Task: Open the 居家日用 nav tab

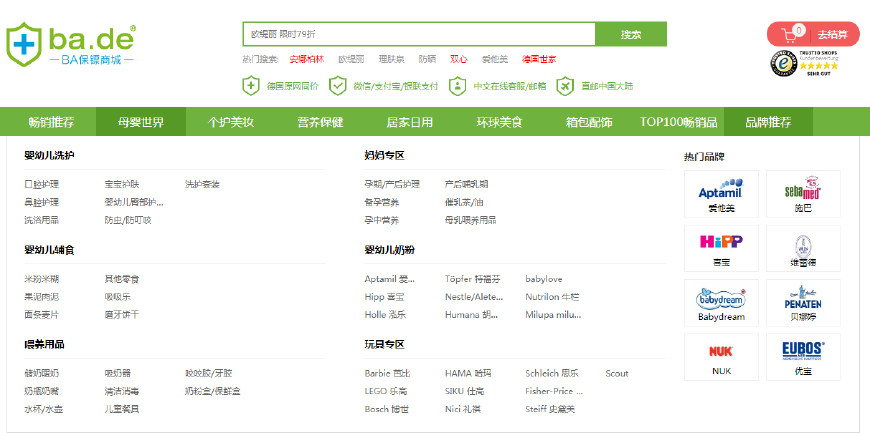Action: (409, 122)
